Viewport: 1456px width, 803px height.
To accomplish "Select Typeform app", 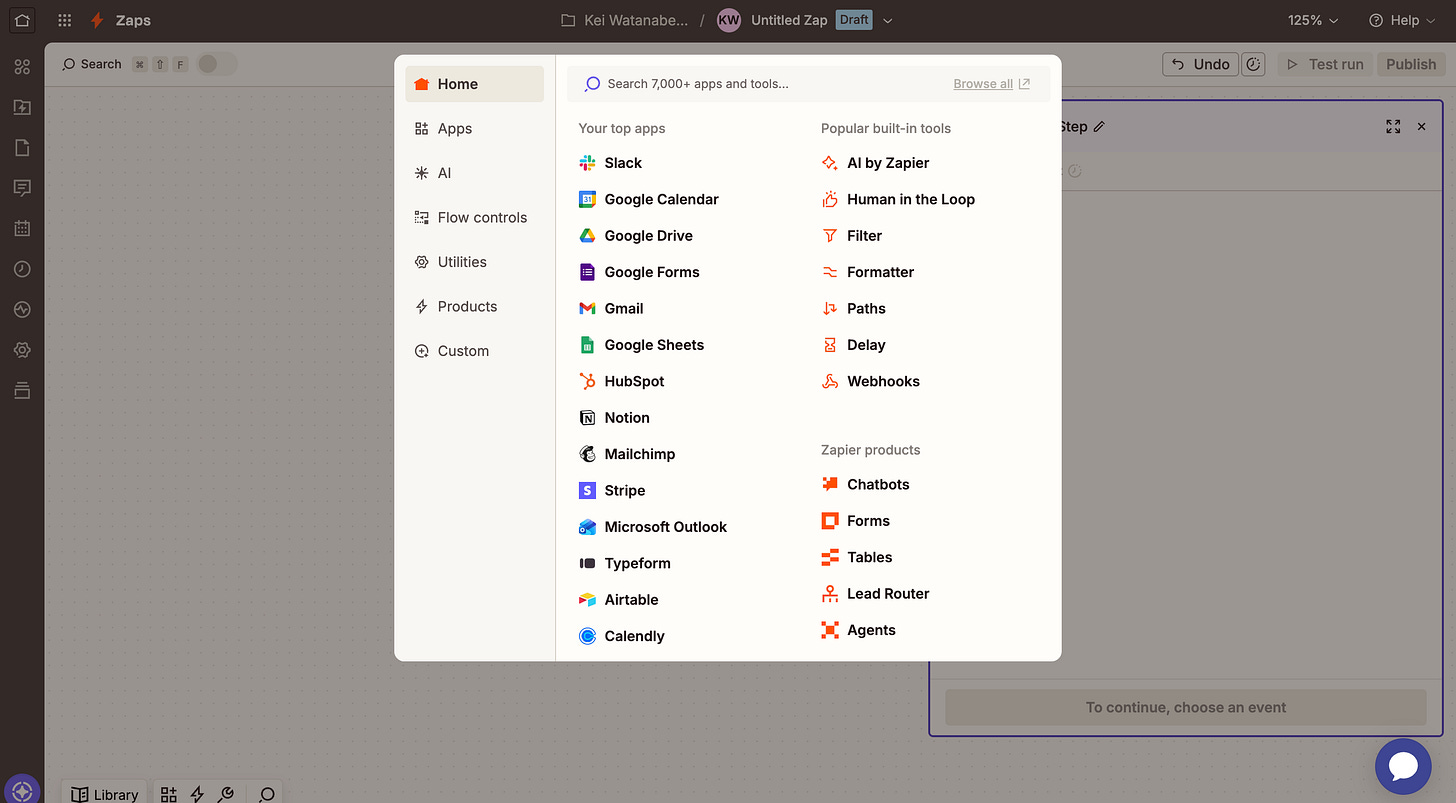I will tap(625, 563).
